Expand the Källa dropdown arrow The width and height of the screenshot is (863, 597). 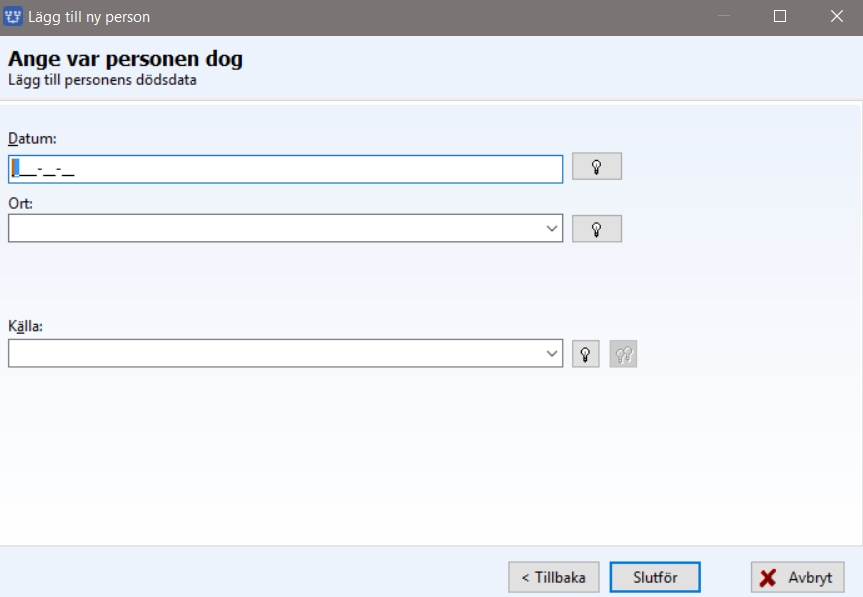(x=551, y=354)
